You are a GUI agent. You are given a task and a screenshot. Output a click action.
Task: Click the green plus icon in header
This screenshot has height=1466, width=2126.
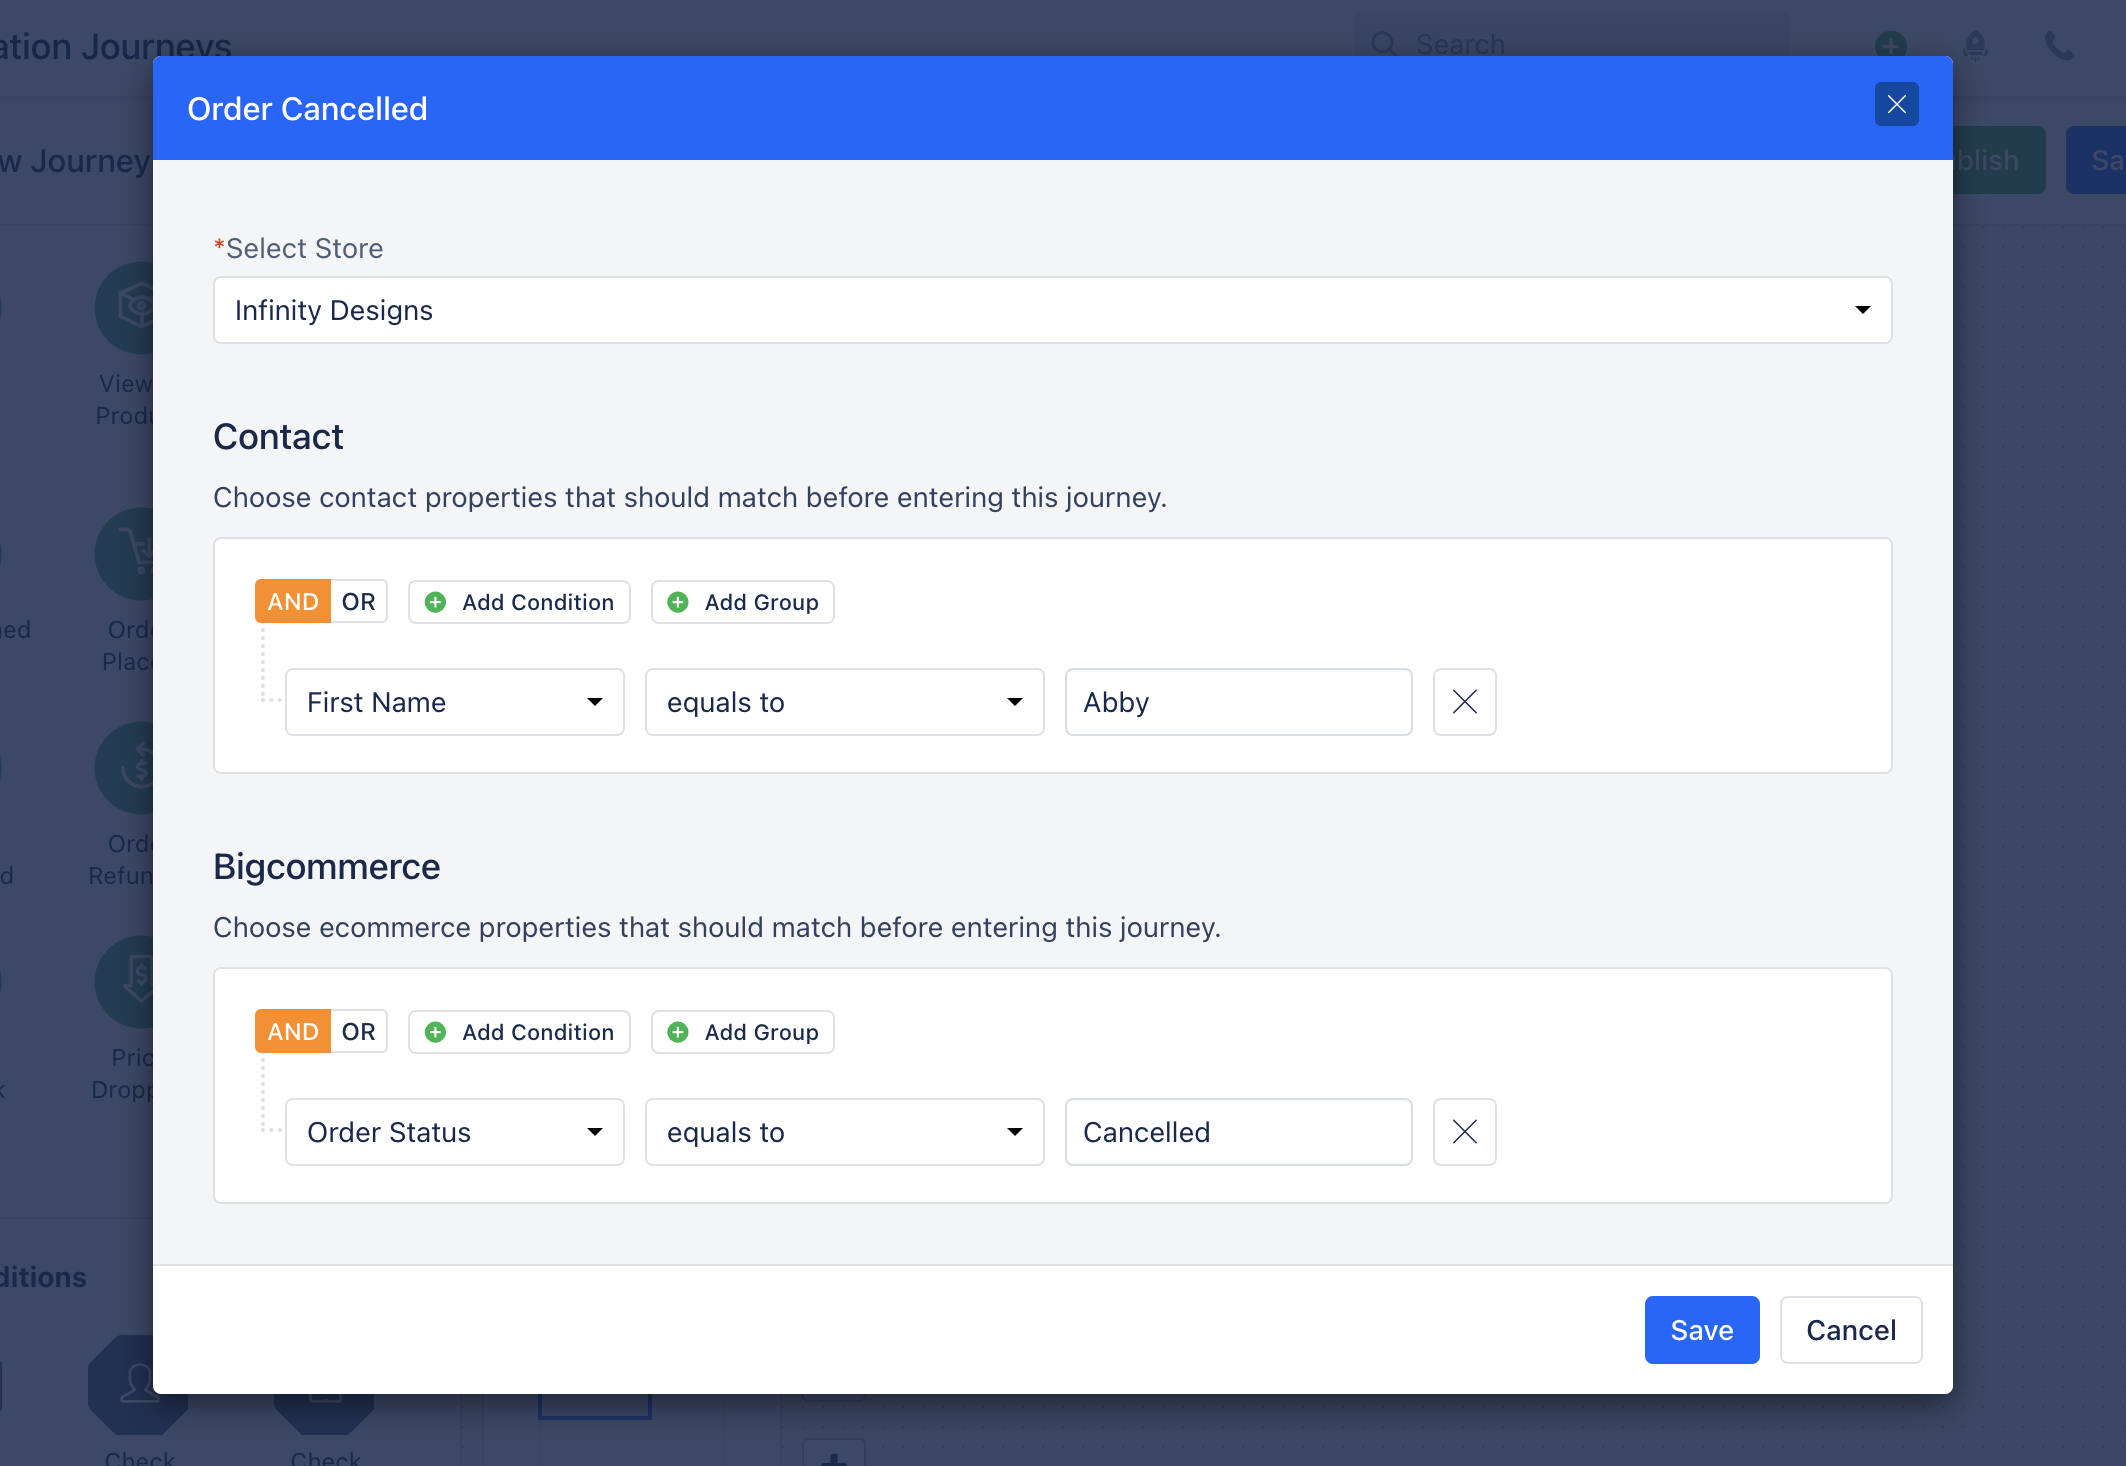click(1890, 45)
